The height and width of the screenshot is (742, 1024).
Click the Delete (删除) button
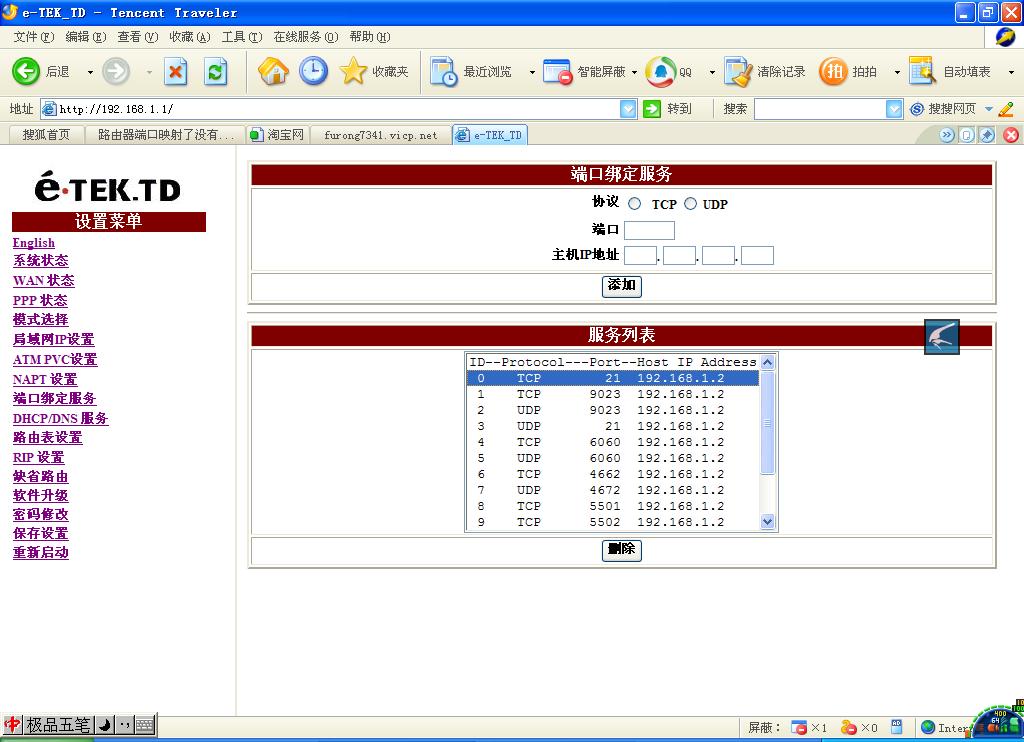pos(622,549)
